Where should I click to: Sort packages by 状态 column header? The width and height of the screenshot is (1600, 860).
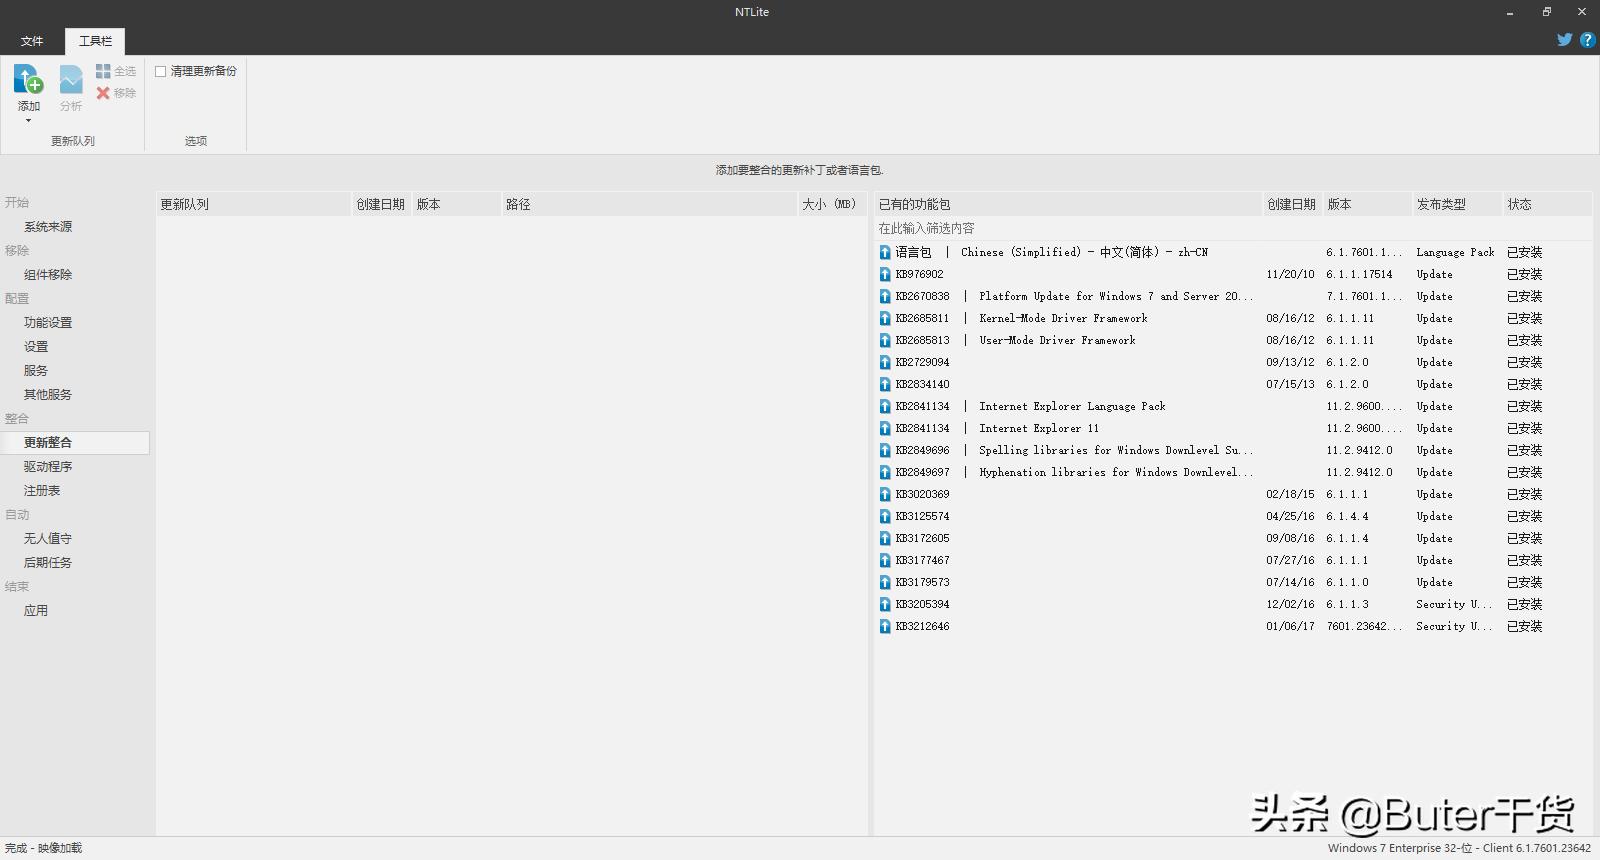click(x=1546, y=204)
